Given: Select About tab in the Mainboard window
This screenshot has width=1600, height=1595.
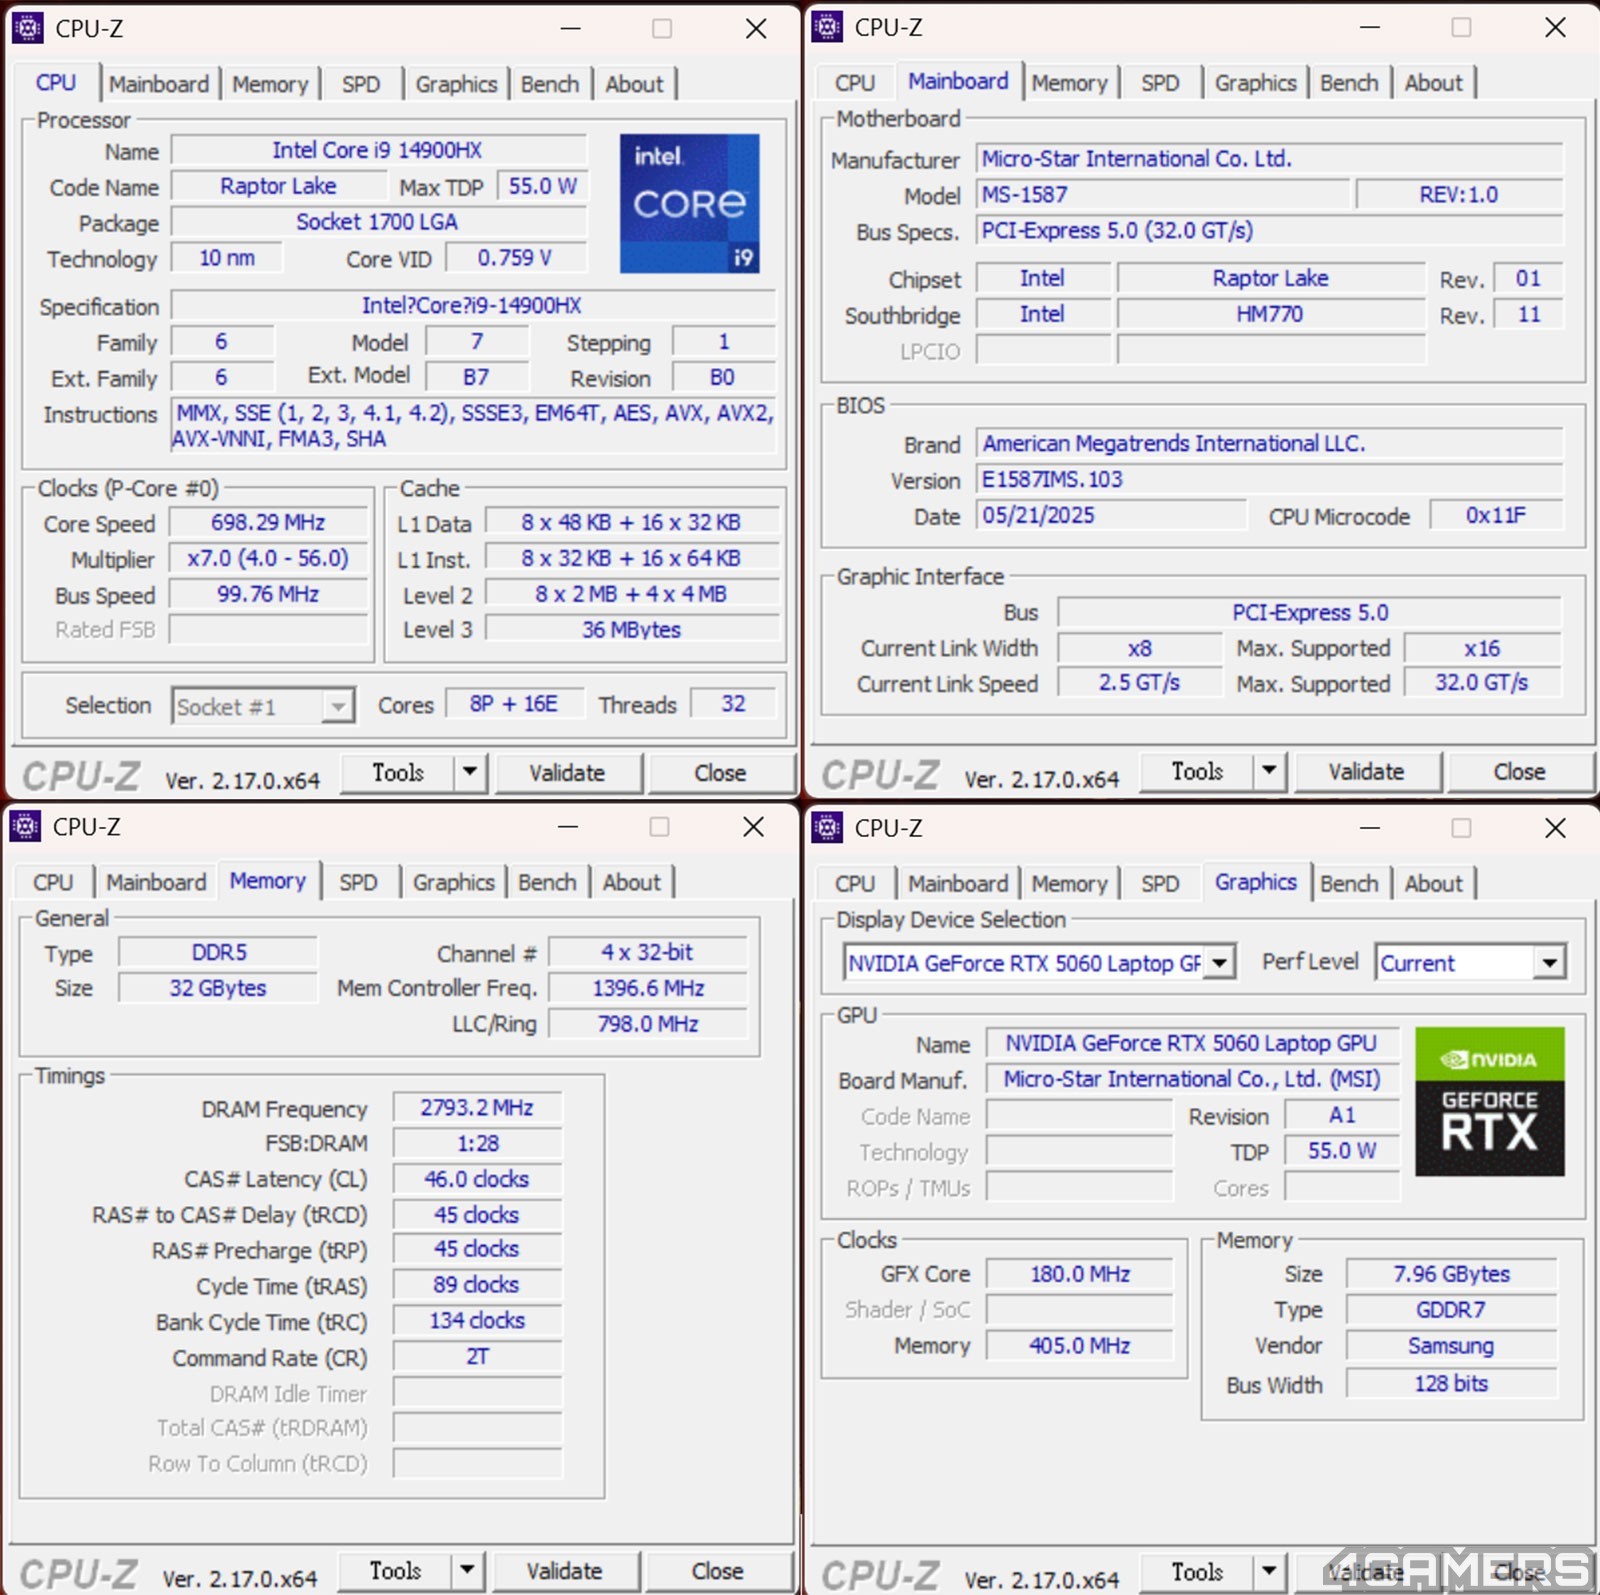Looking at the screenshot, I should point(1432,83).
